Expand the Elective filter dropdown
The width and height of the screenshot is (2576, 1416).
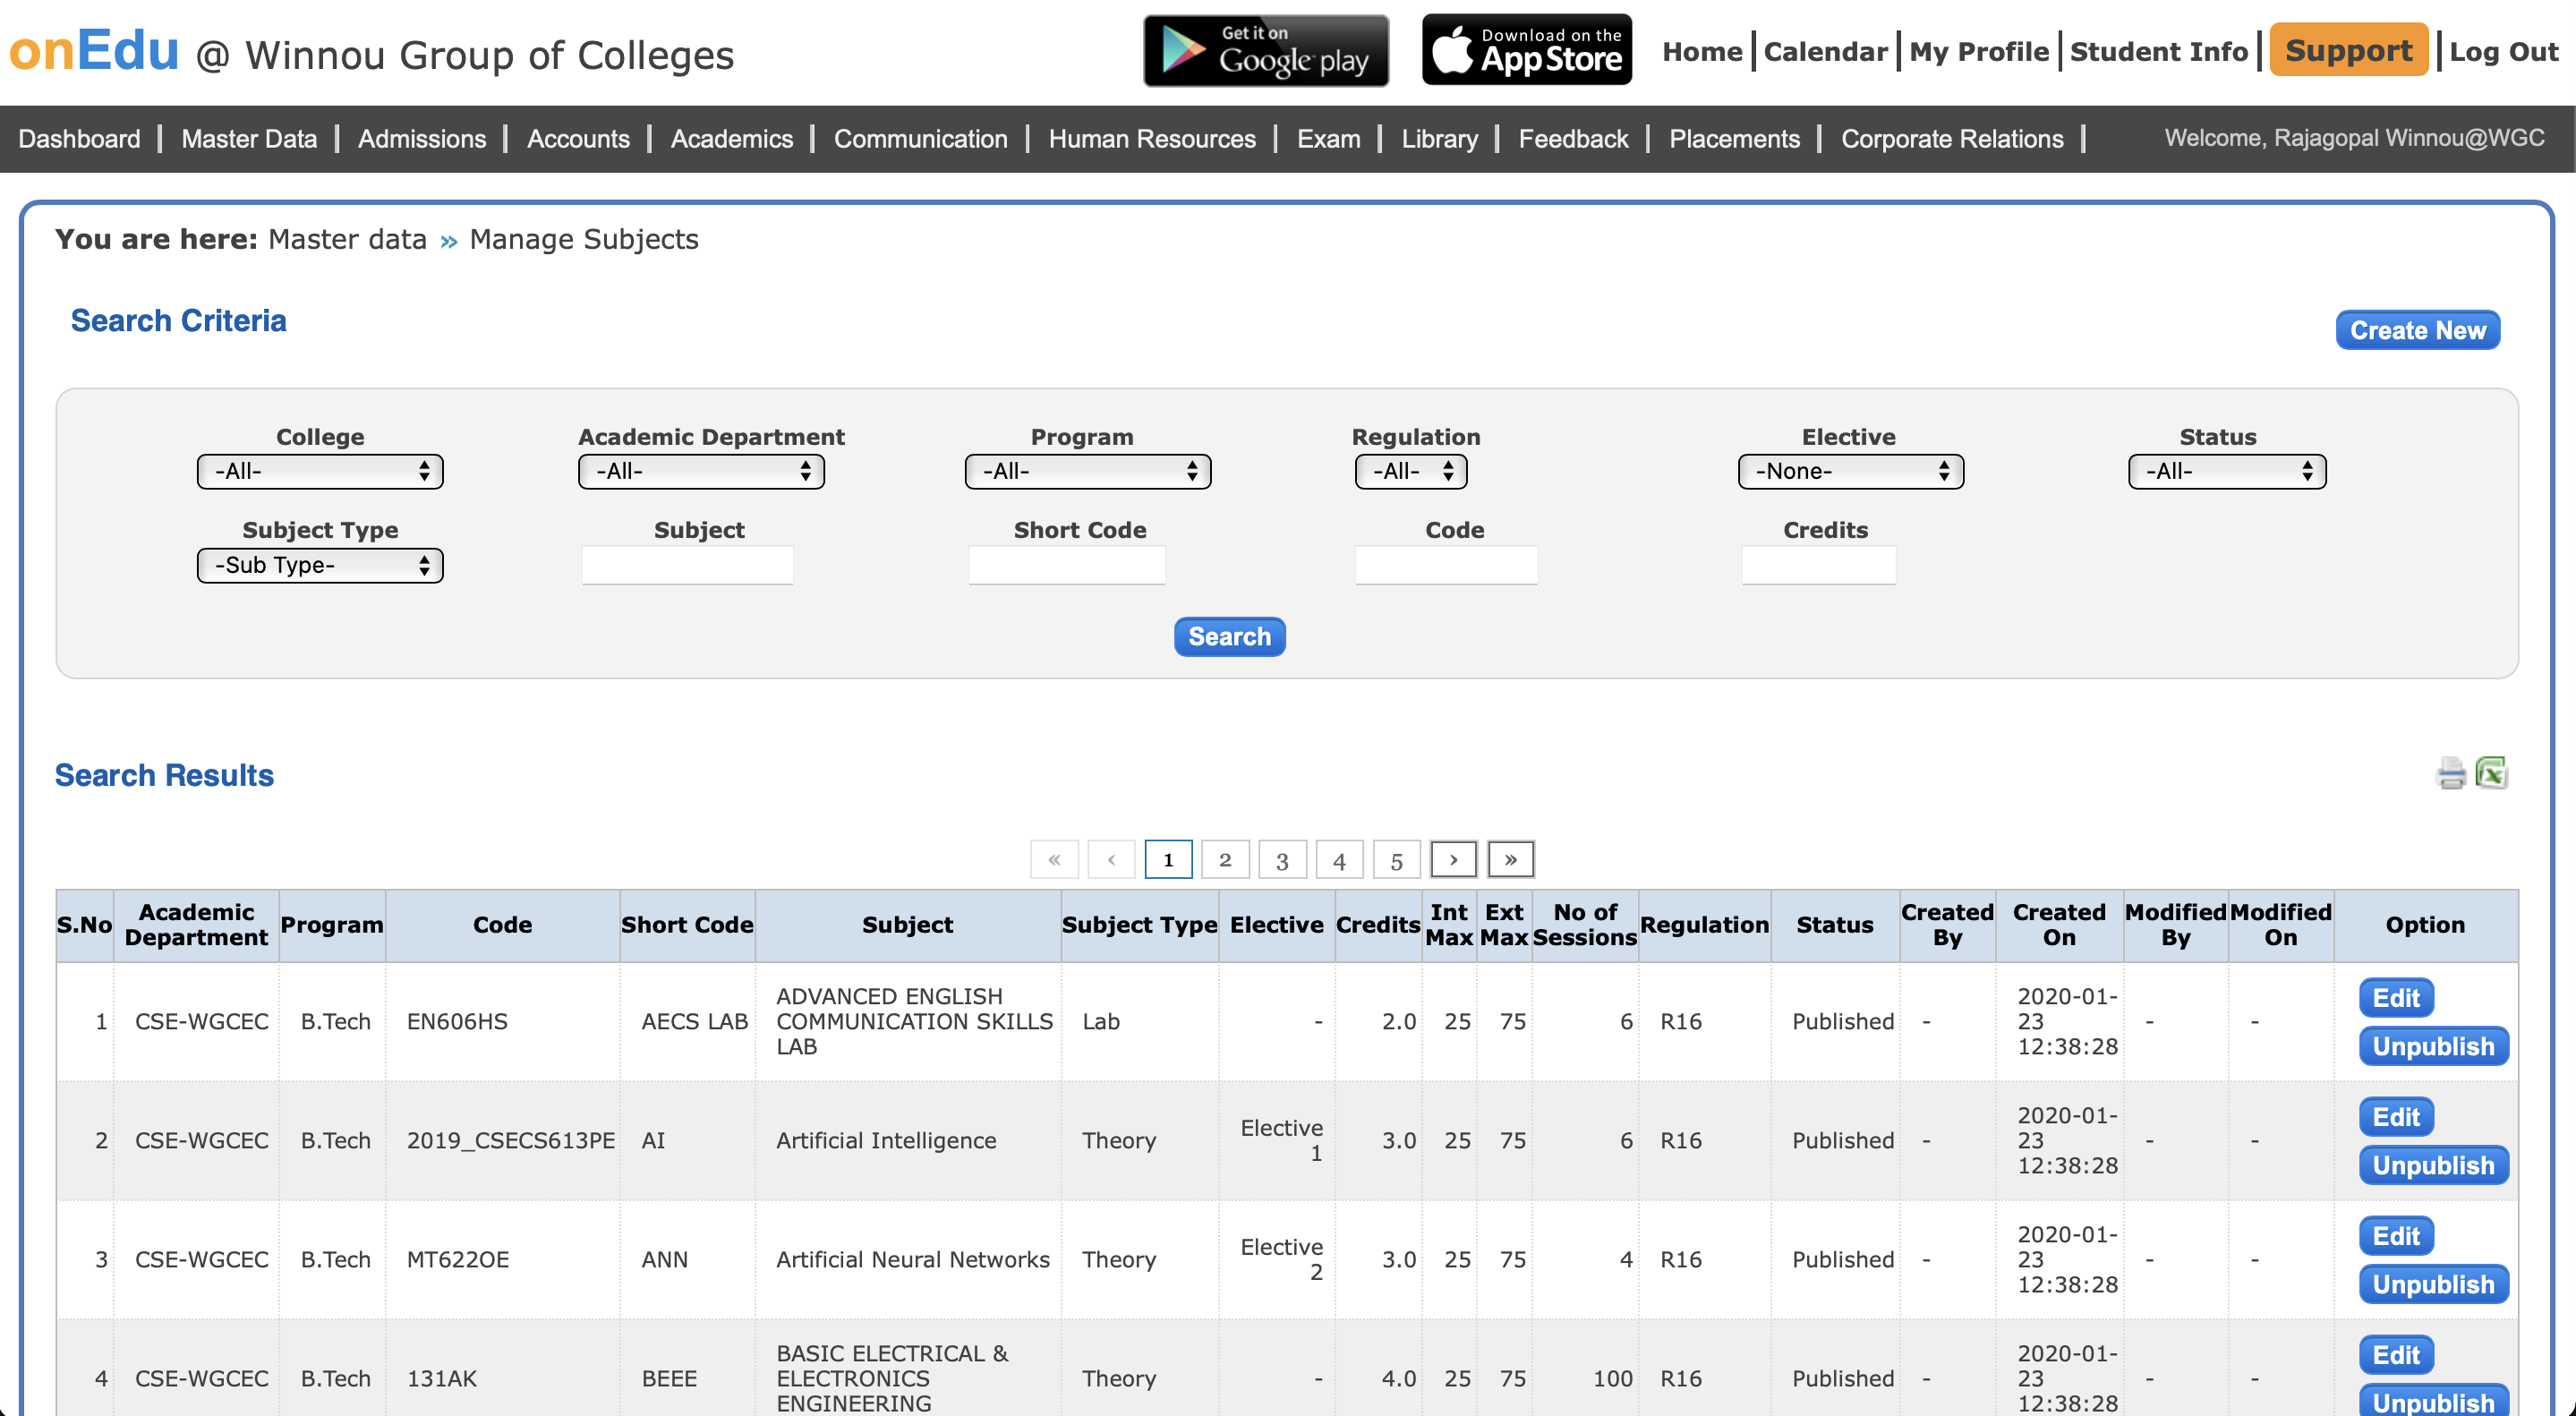(1850, 471)
